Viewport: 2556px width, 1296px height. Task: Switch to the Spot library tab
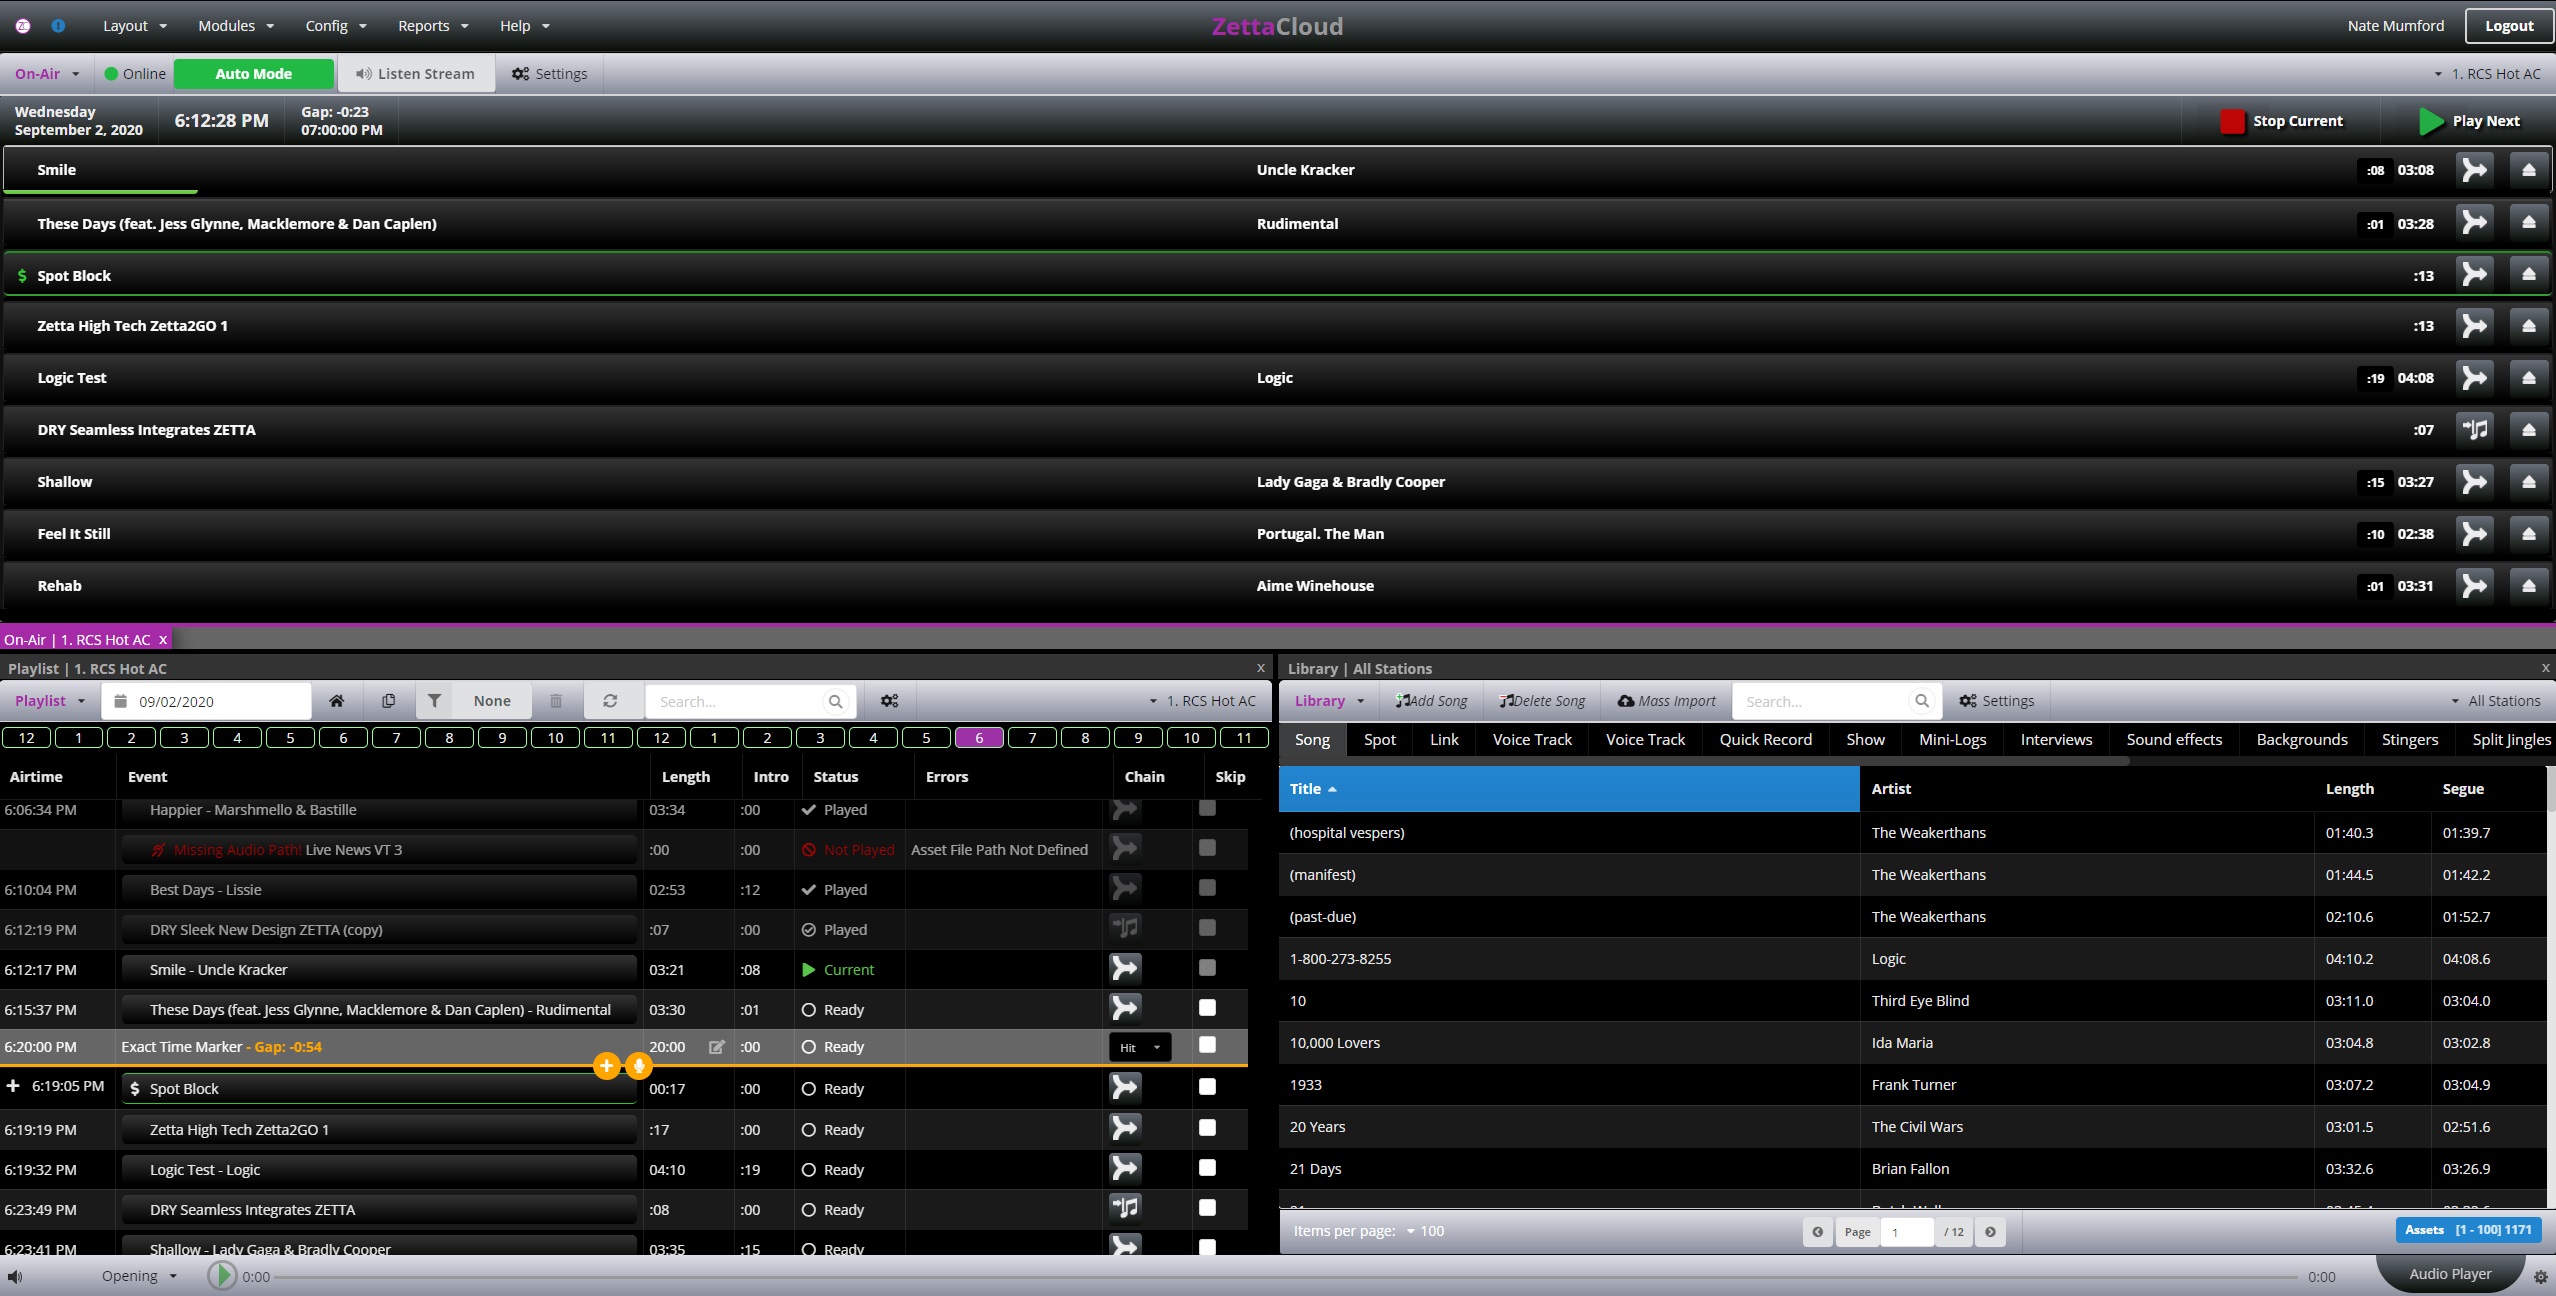(1379, 740)
